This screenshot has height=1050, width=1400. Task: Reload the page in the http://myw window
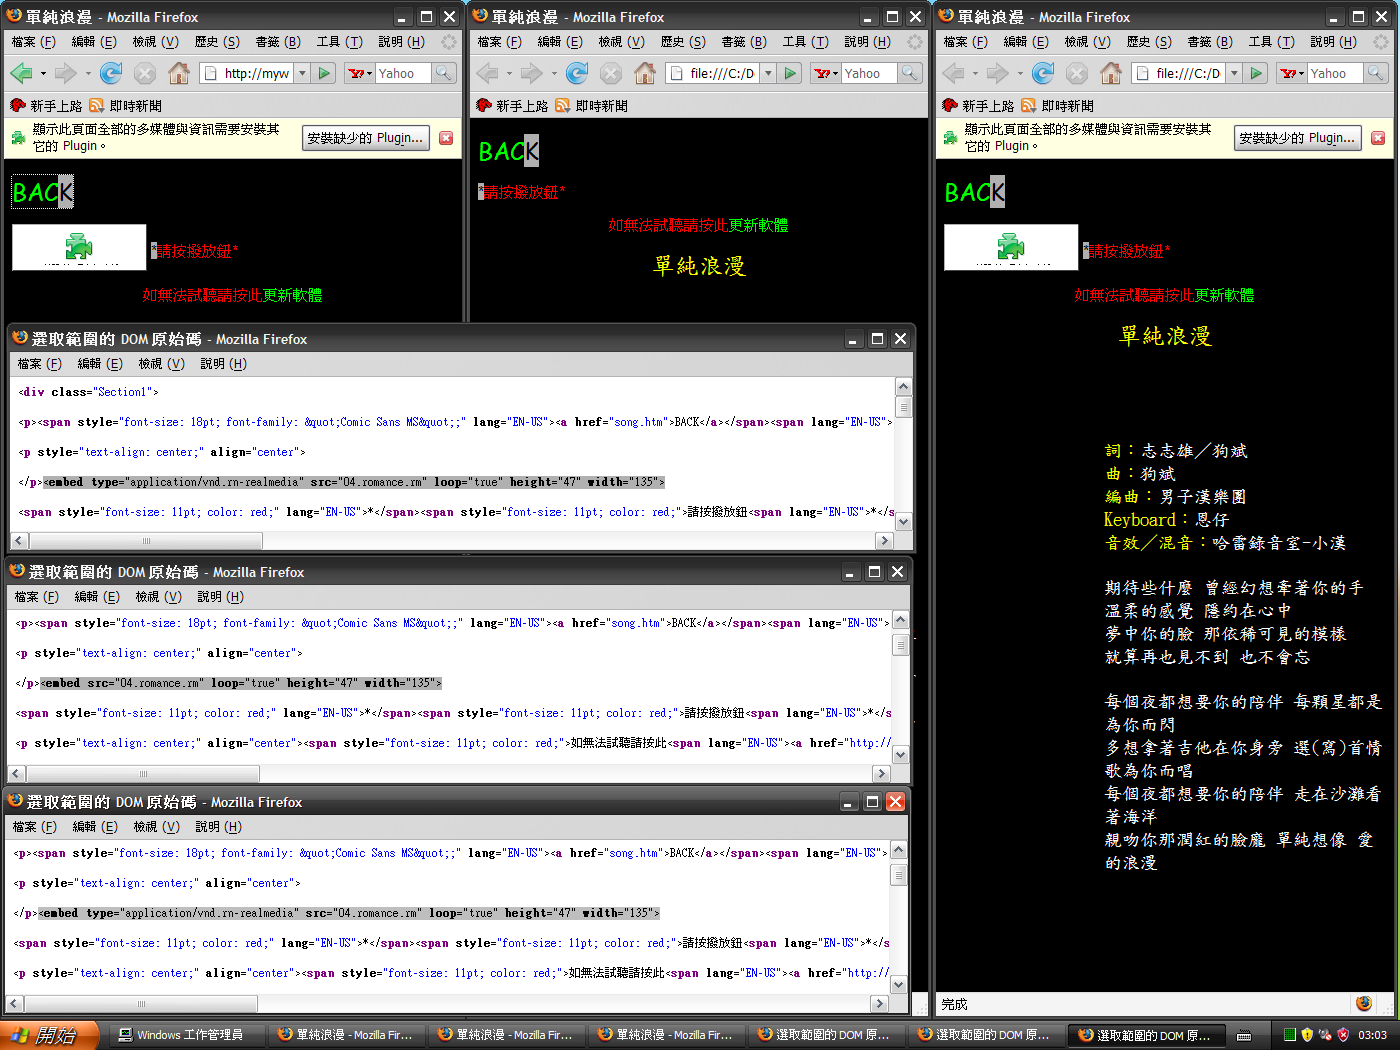(x=111, y=73)
